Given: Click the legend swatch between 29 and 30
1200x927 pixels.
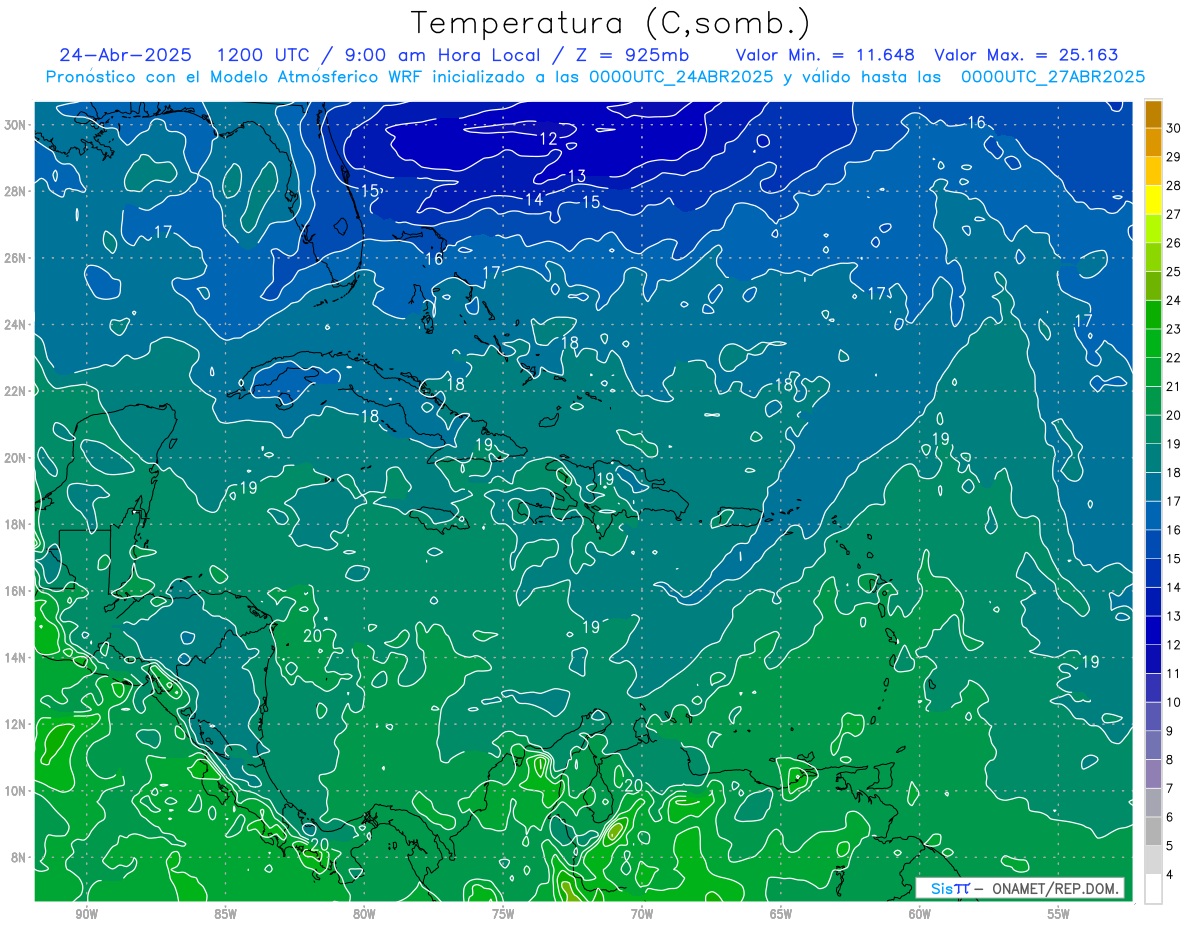Looking at the screenshot, I should point(1153,143).
